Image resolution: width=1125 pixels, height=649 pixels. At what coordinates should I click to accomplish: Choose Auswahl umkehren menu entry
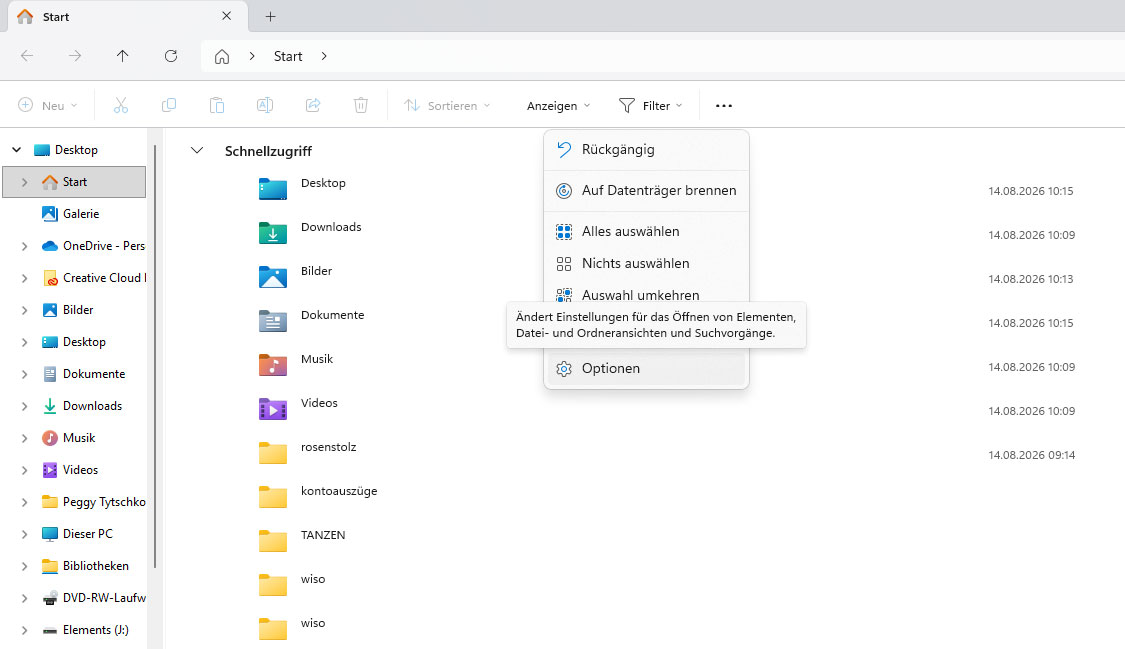(x=646, y=293)
